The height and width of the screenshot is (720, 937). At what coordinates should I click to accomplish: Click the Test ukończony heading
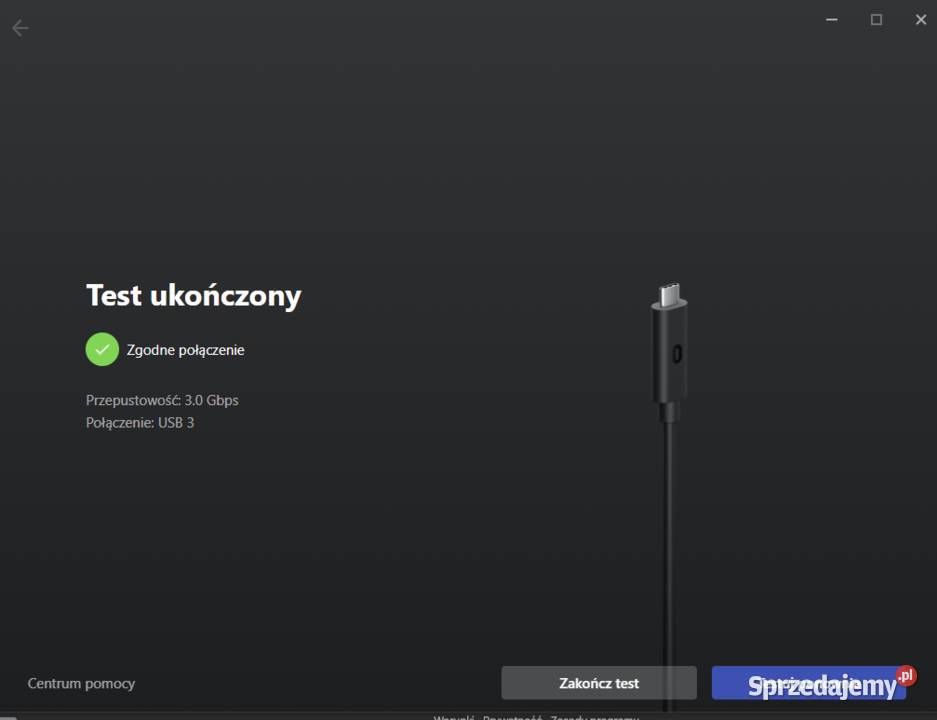tap(193, 295)
